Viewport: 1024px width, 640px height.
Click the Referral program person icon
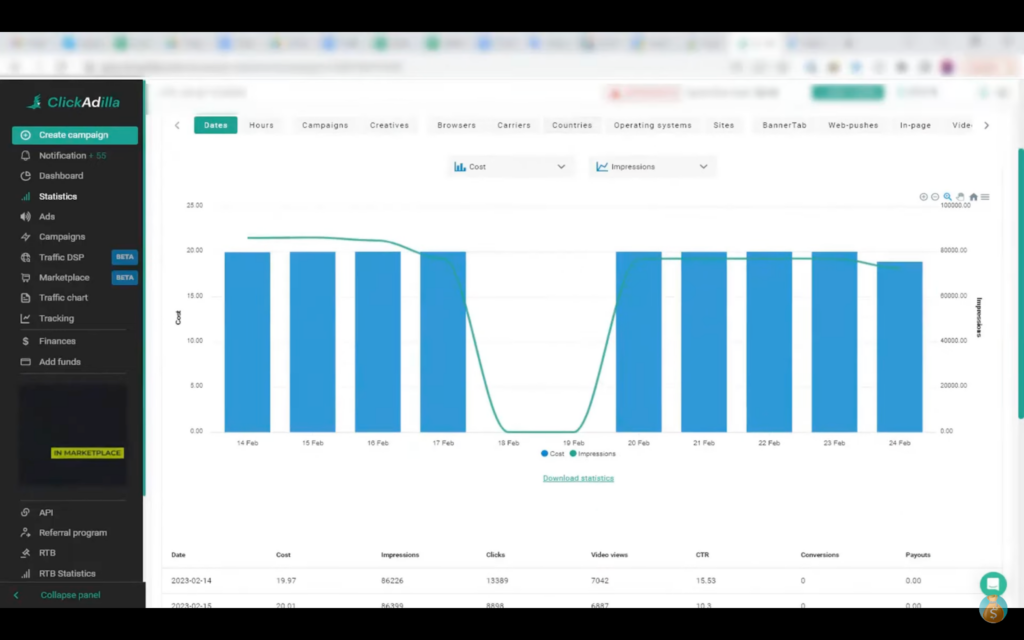(25, 533)
